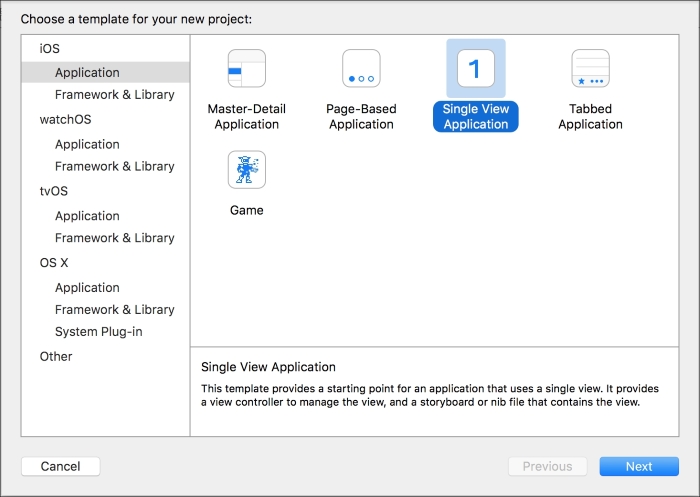Select the Master-Detail Application template icon

point(246,68)
